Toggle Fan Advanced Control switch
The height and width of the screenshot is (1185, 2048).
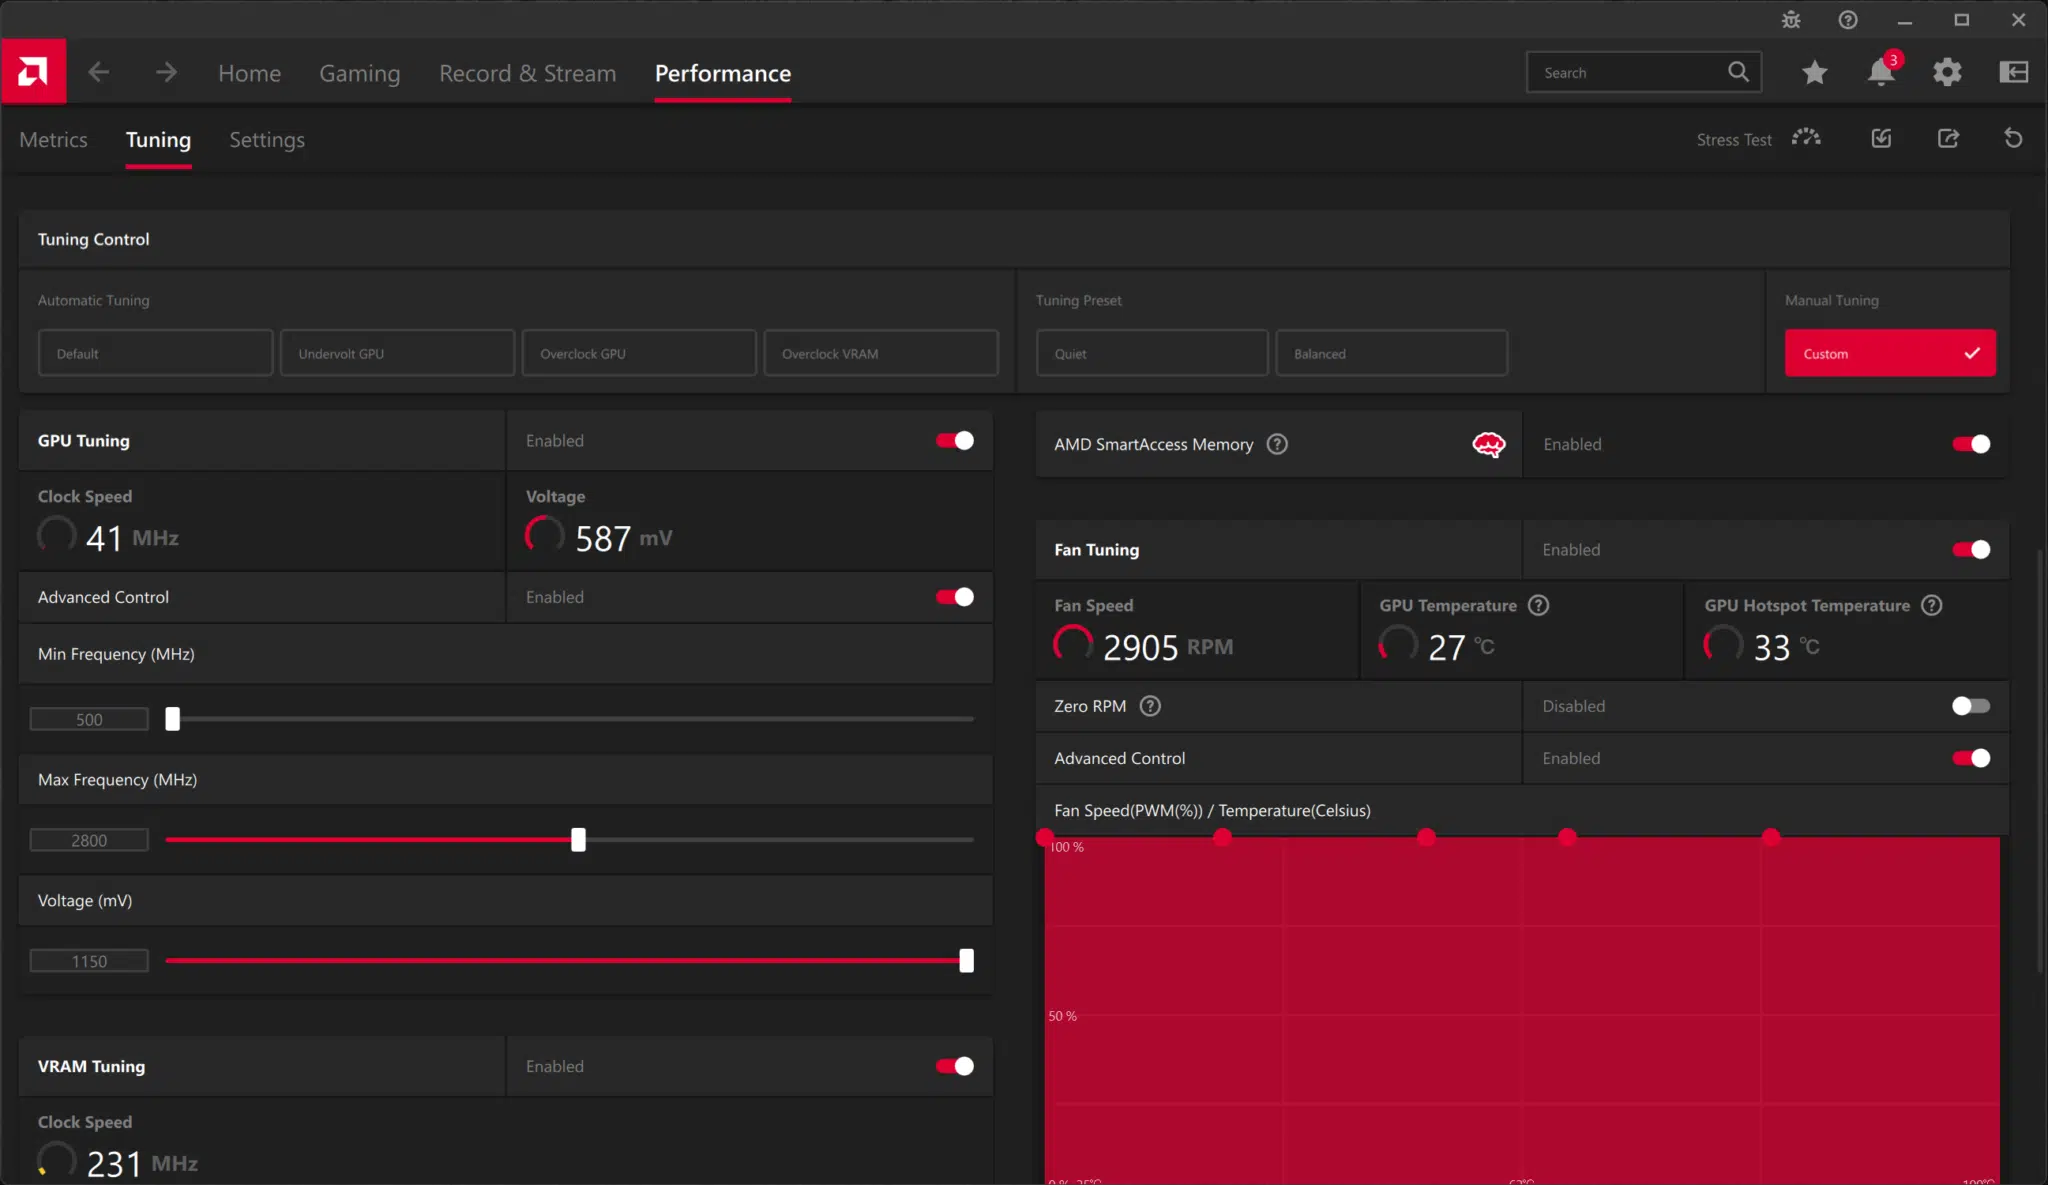(x=1971, y=758)
